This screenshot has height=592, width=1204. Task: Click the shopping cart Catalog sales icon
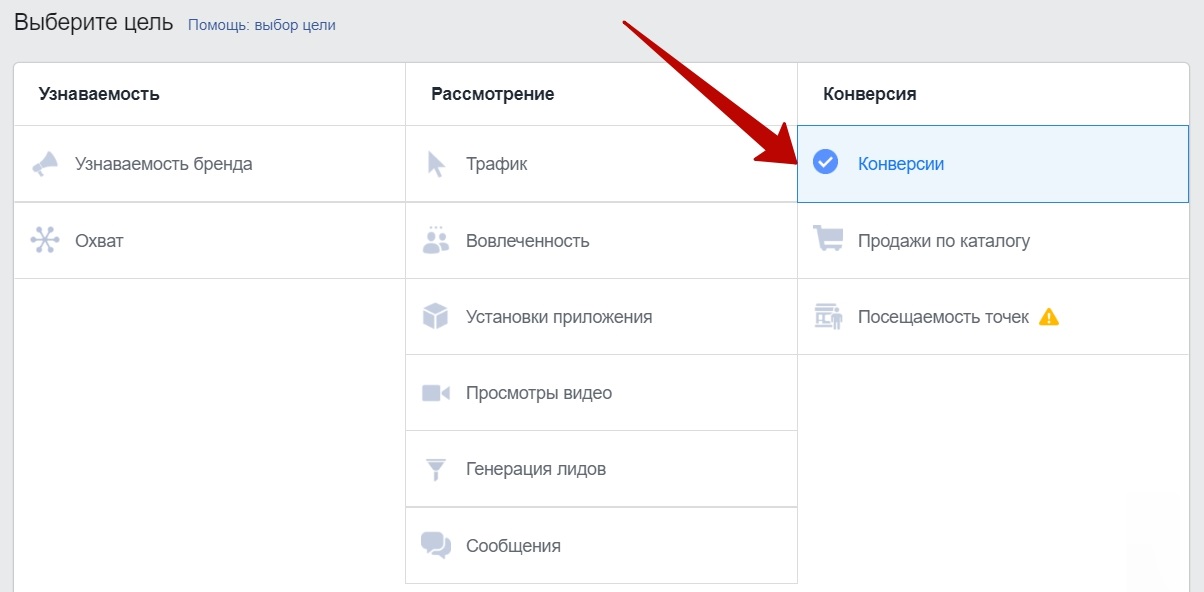point(828,240)
